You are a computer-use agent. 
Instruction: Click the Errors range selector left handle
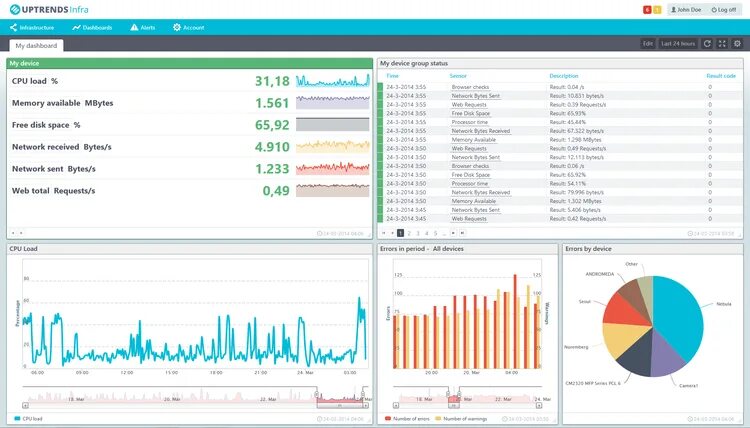pos(449,394)
